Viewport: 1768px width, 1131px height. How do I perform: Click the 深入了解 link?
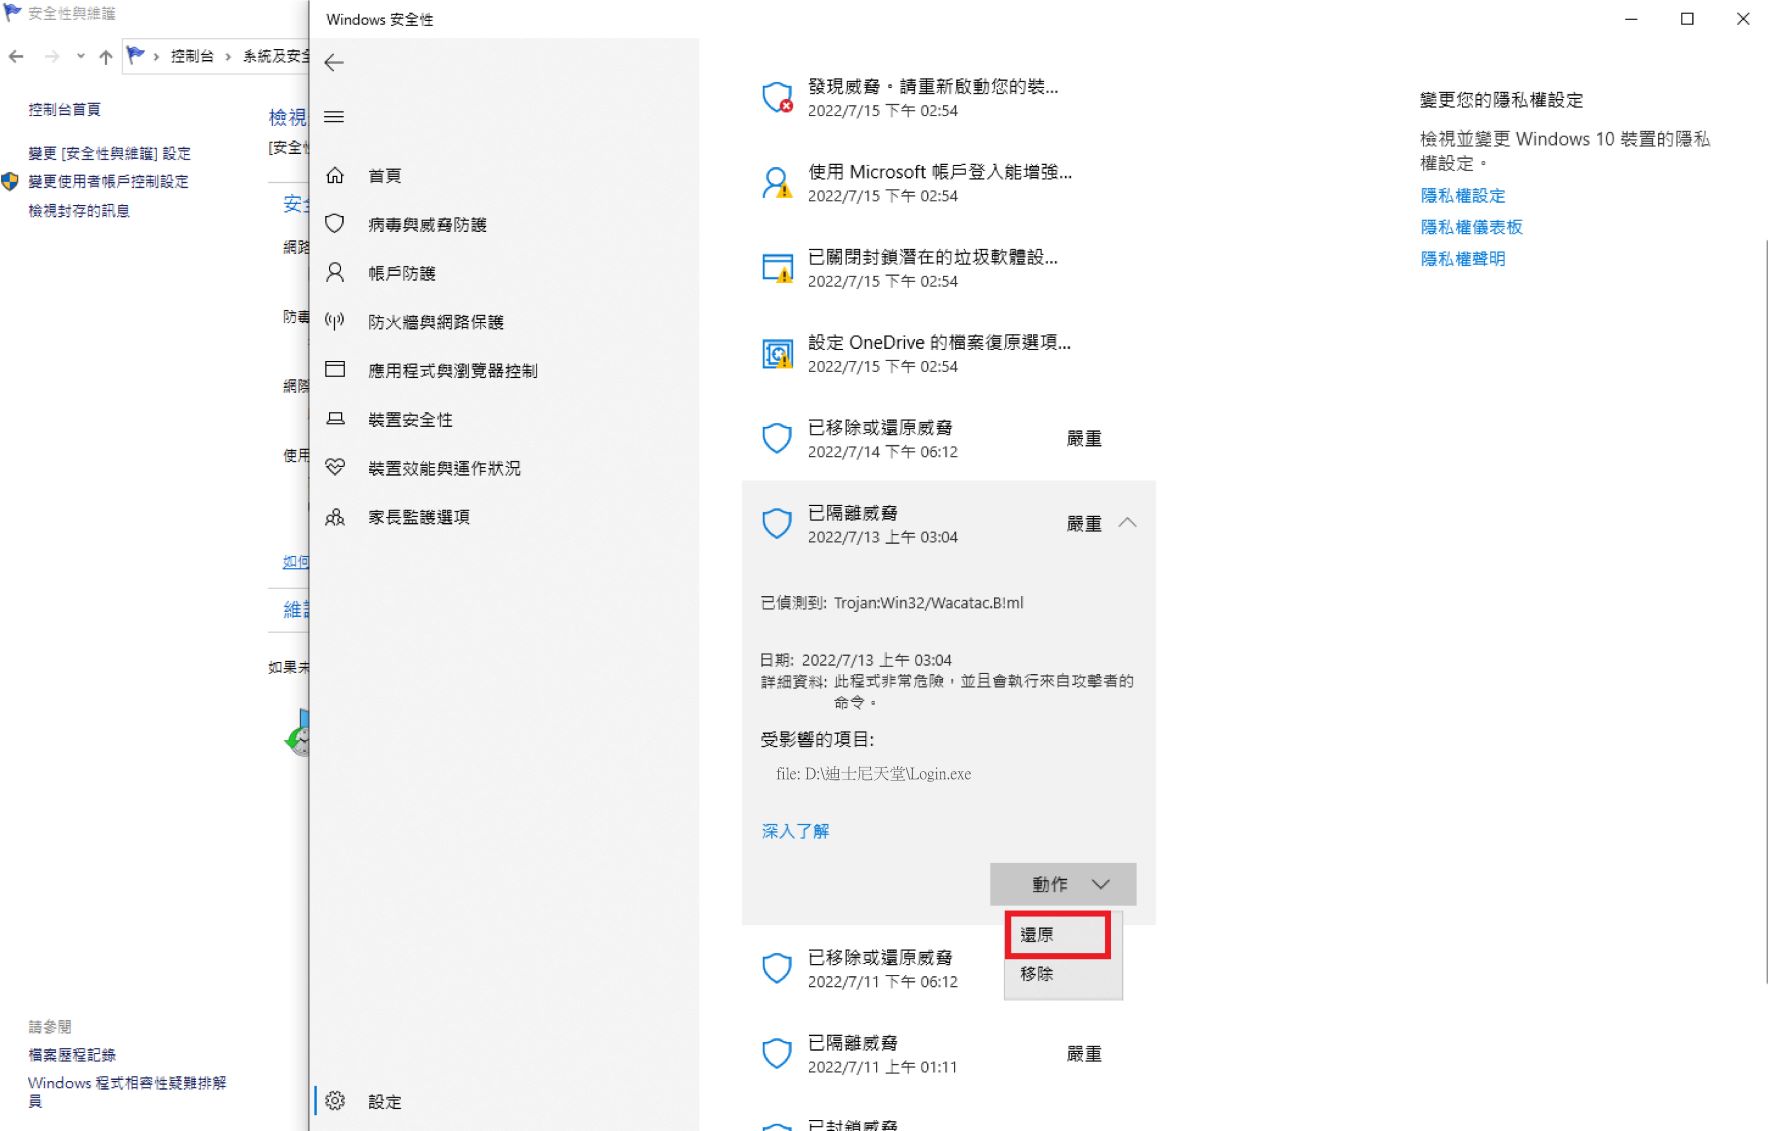[x=795, y=831]
